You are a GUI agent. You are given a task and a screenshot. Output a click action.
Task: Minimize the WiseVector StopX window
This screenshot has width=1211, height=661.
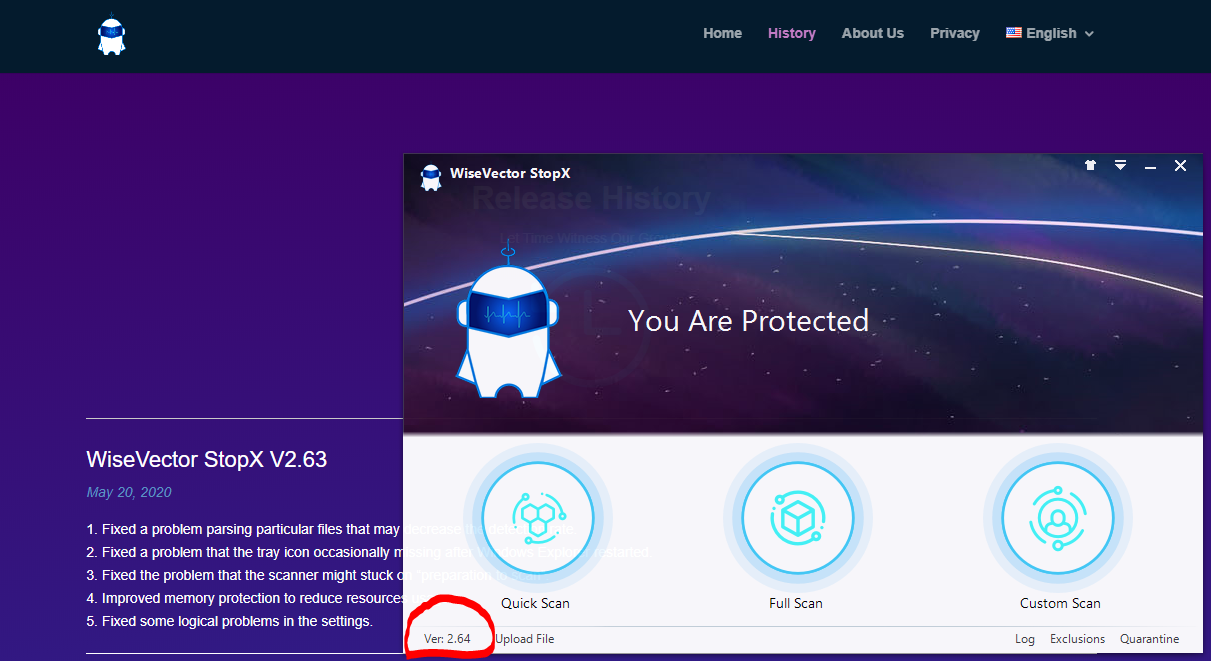coord(1150,166)
